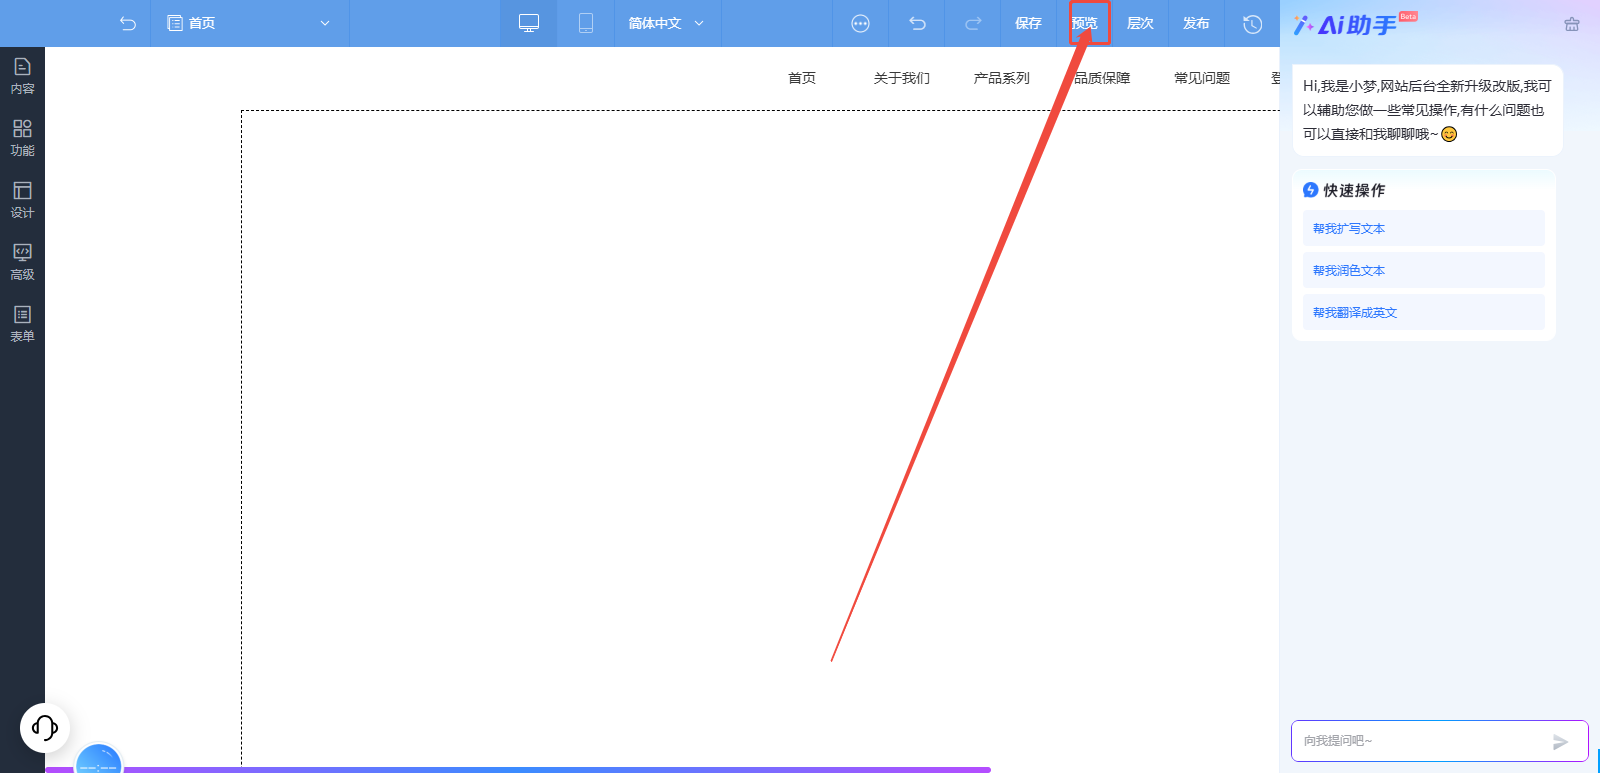Screen dimensions: 1600x773
Task: Open the more options ellipsis icon
Action: pos(860,23)
